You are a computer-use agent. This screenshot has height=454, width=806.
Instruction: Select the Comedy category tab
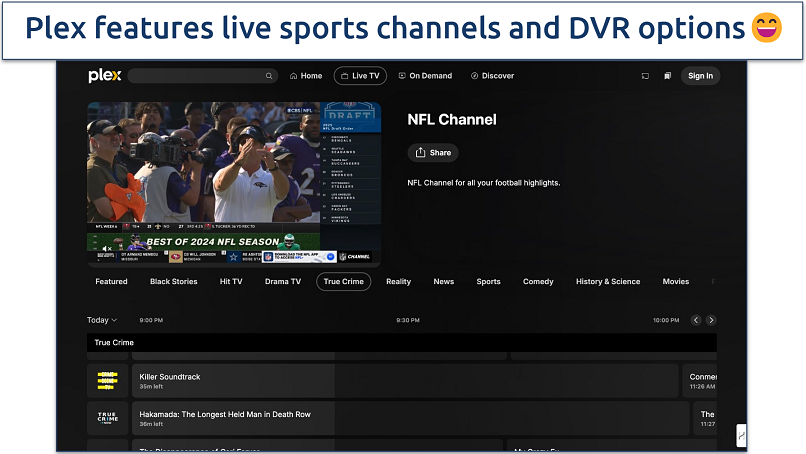click(x=538, y=282)
